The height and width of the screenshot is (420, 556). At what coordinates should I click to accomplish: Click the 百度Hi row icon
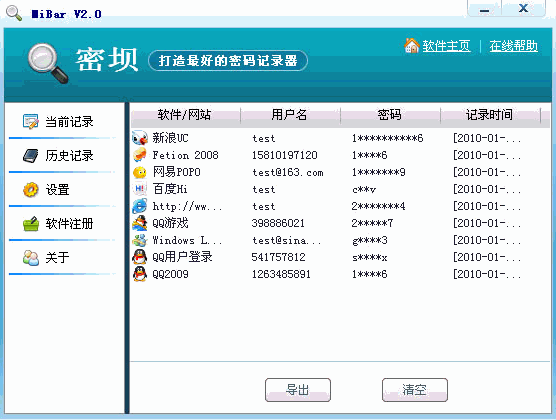pos(140,189)
